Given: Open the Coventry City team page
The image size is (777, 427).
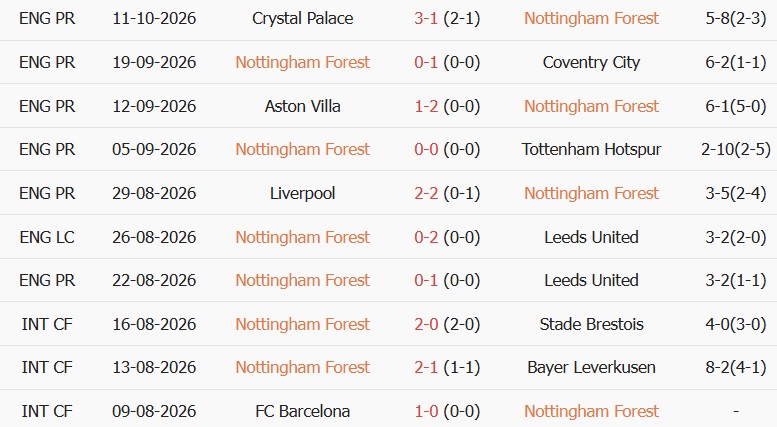Looking at the screenshot, I should coord(591,62).
